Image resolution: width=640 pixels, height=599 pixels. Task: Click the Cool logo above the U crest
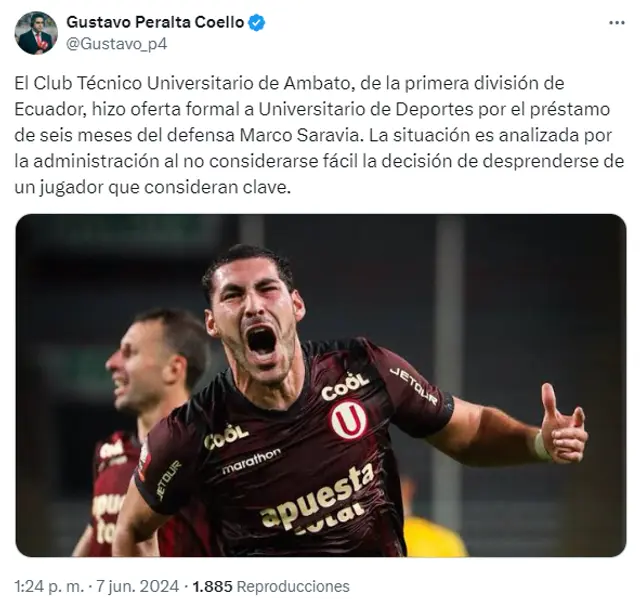coord(345,386)
